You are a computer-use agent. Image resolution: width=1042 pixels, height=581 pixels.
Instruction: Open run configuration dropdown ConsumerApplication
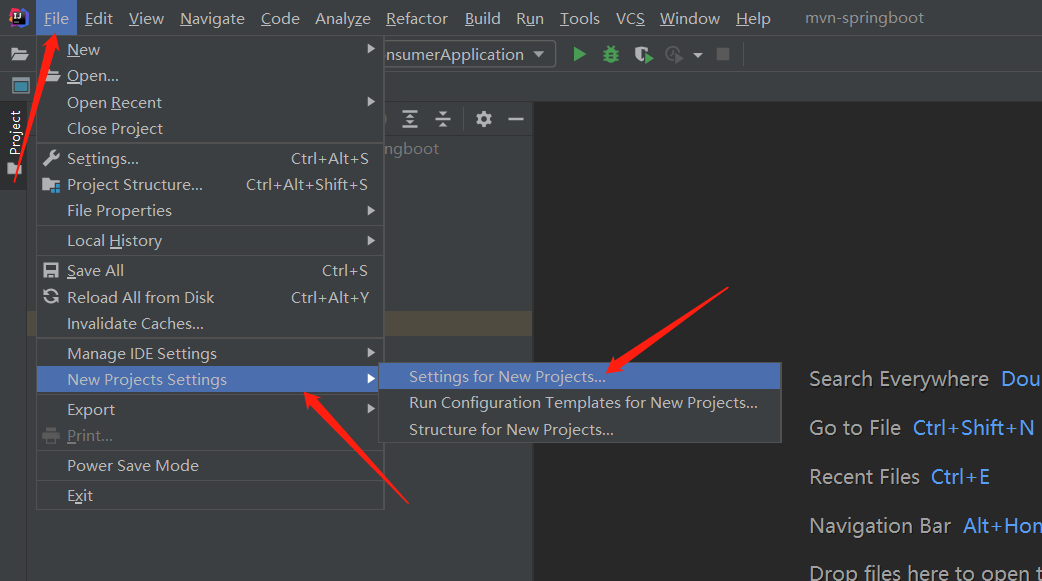tap(469, 55)
